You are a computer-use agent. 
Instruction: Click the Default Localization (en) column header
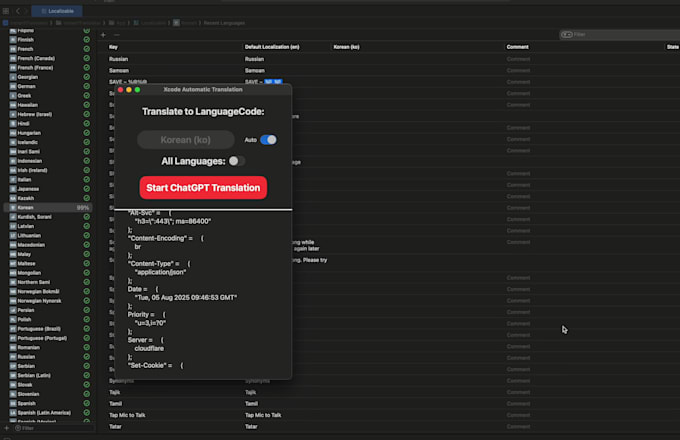pos(272,47)
